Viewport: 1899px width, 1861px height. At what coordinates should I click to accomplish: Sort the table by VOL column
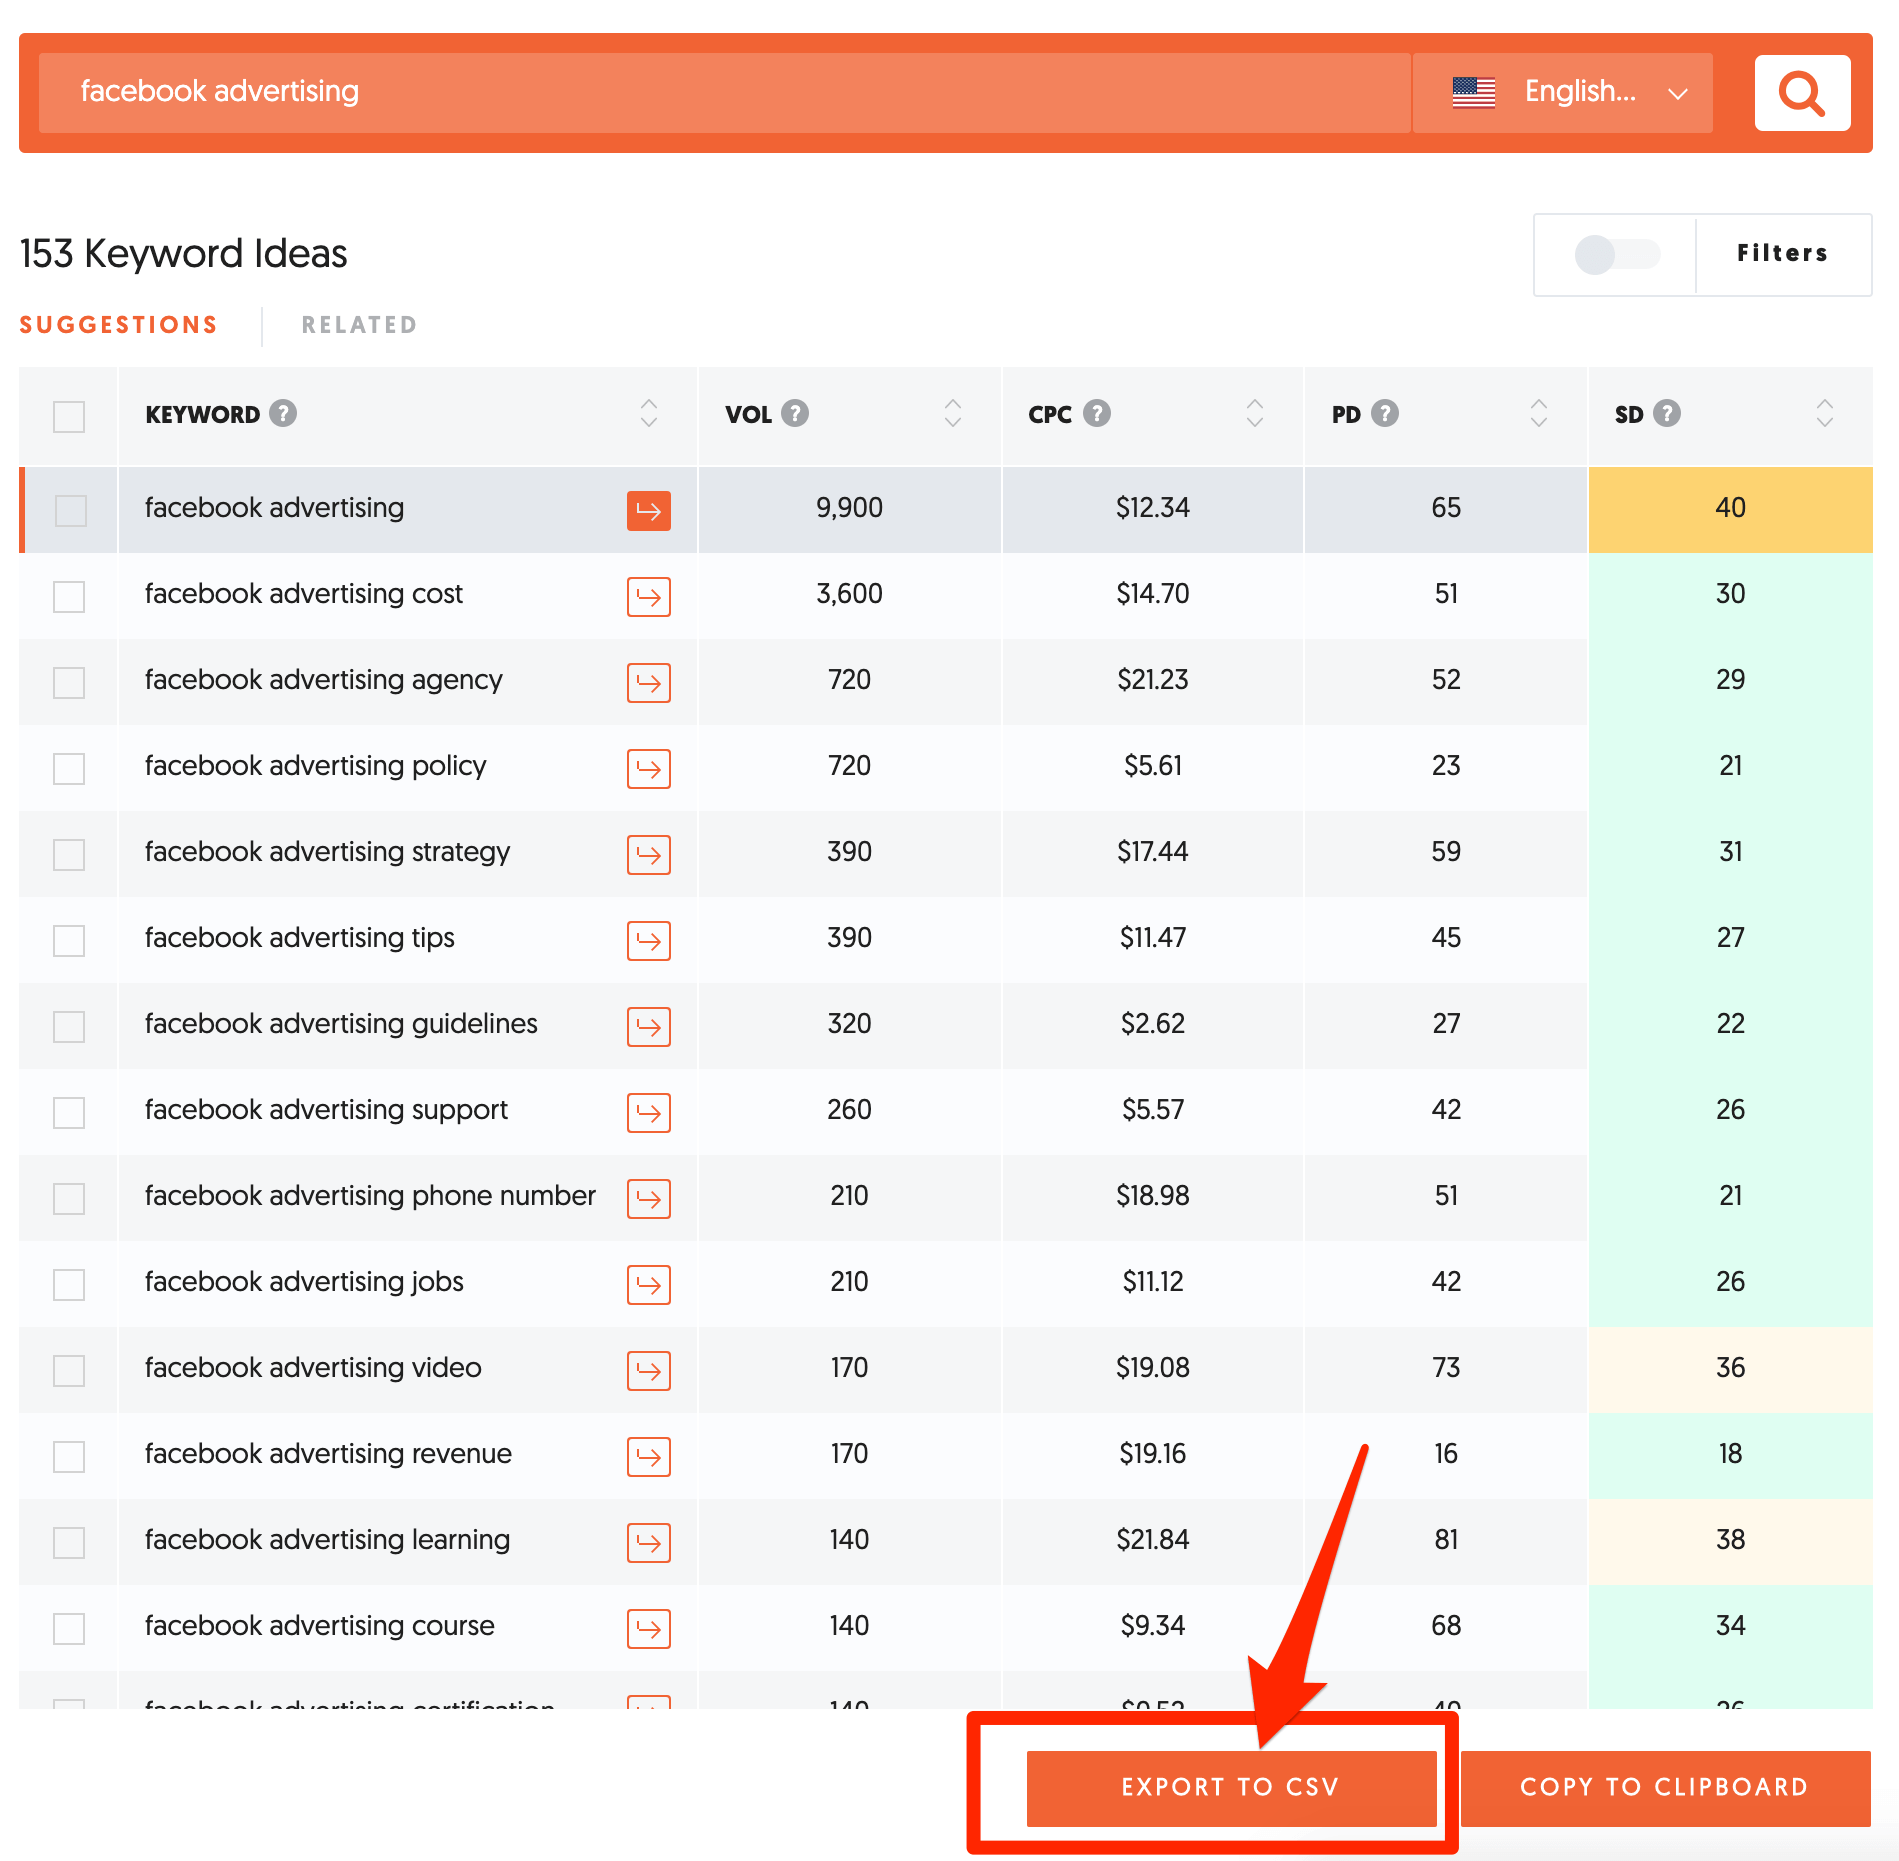(952, 413)
